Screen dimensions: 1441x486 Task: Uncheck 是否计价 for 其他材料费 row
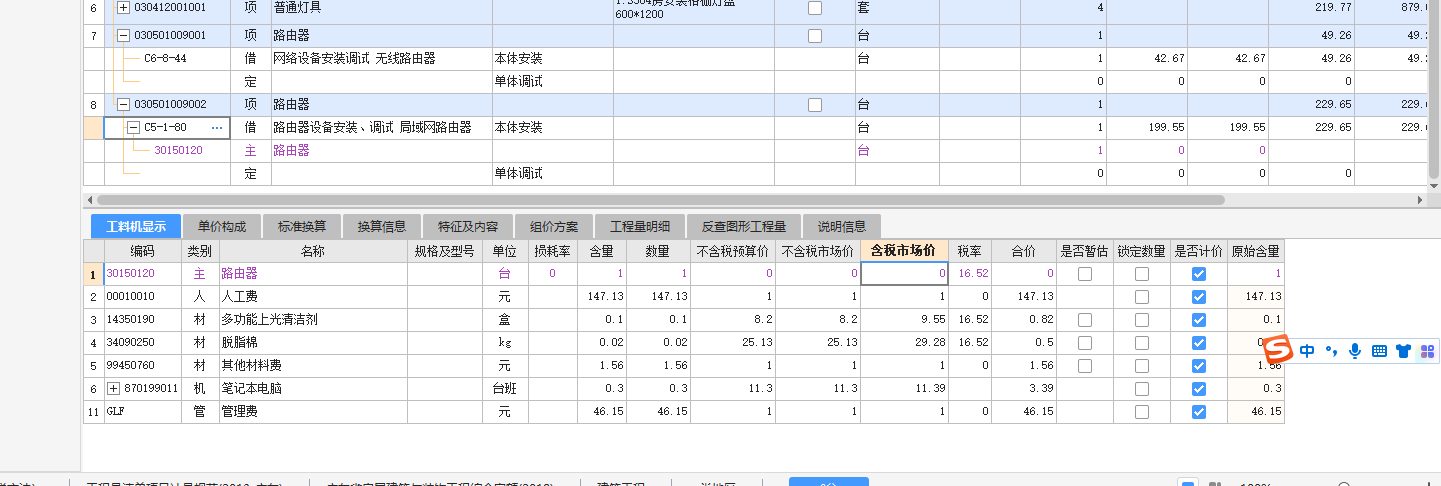coord(1199,366)
